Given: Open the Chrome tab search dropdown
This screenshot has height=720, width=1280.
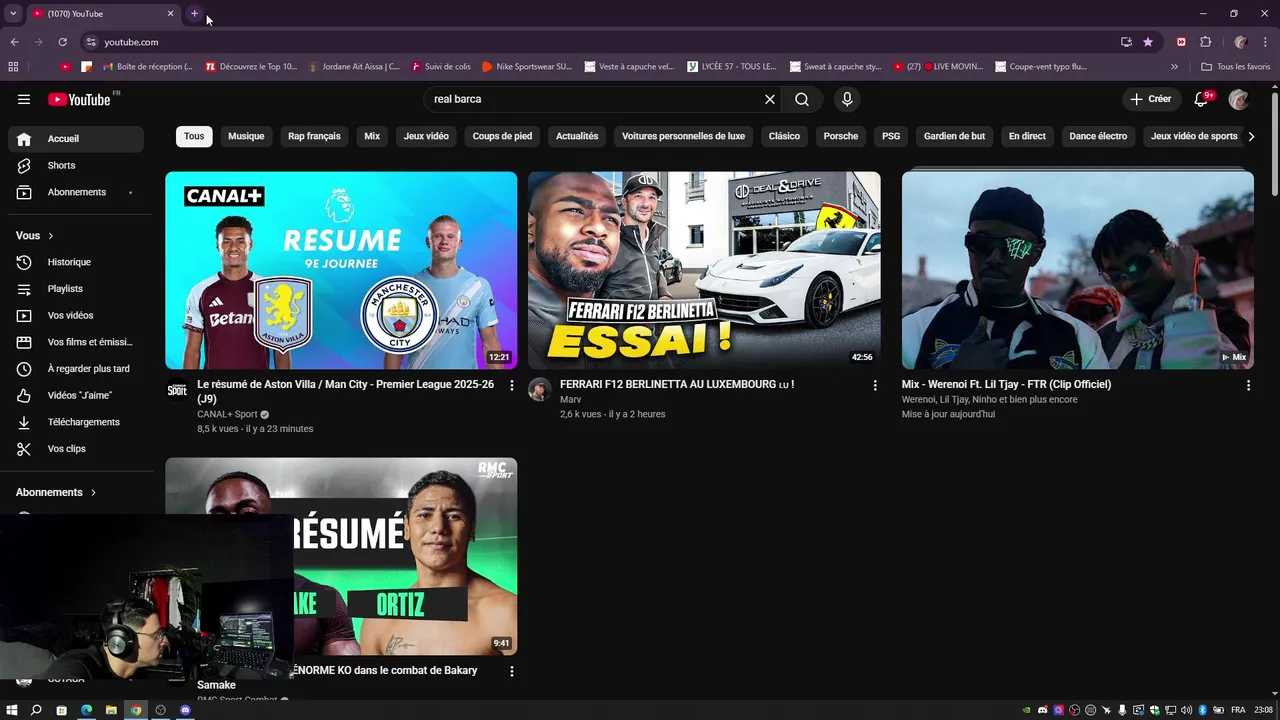Looking at the screenshot, I should coord(13,14).
